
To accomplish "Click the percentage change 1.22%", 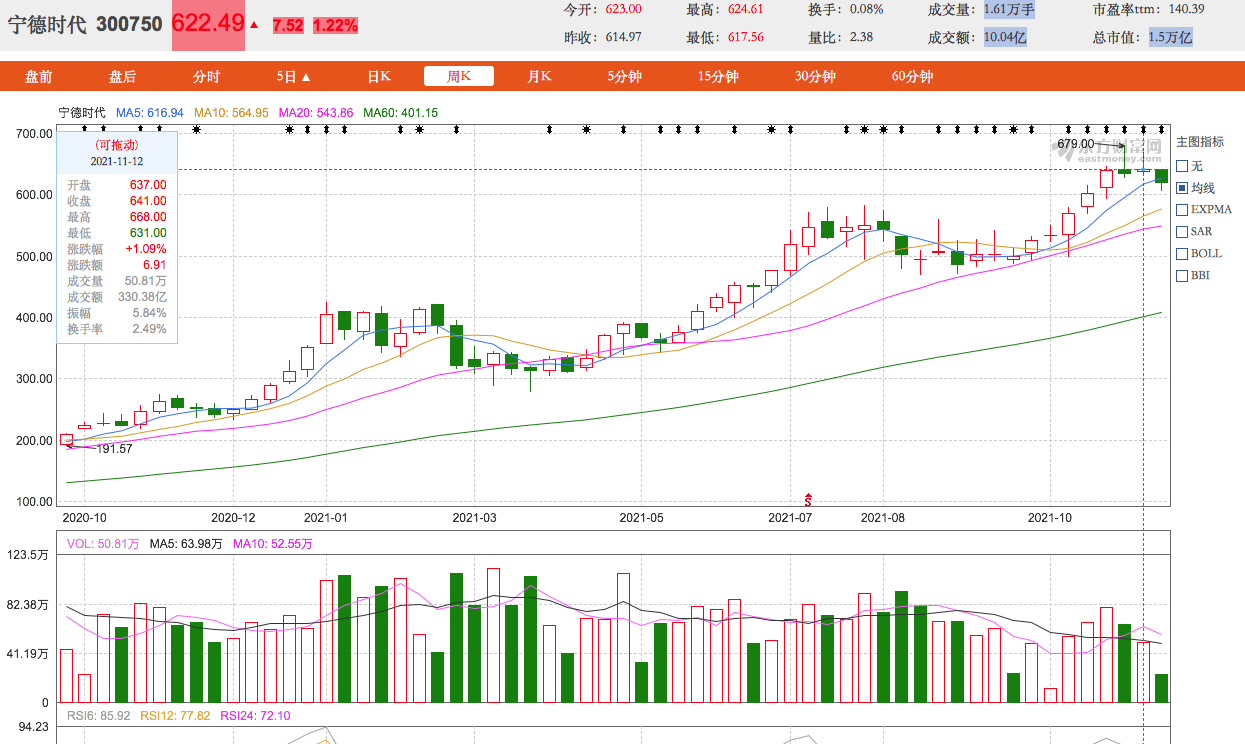I will pyautogui.click(x=335, y=26).
